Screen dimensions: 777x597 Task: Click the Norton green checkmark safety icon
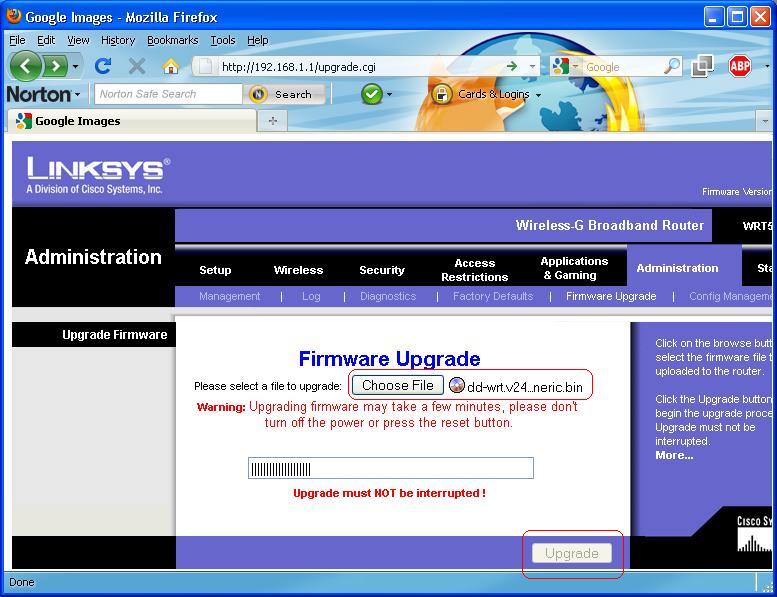point(372,94)
